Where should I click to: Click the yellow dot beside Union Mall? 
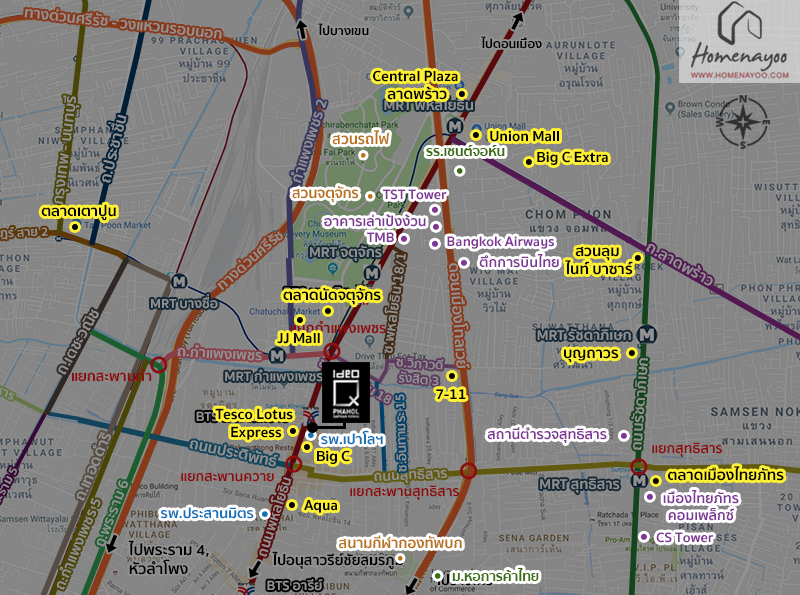click(x=476, y=135)
